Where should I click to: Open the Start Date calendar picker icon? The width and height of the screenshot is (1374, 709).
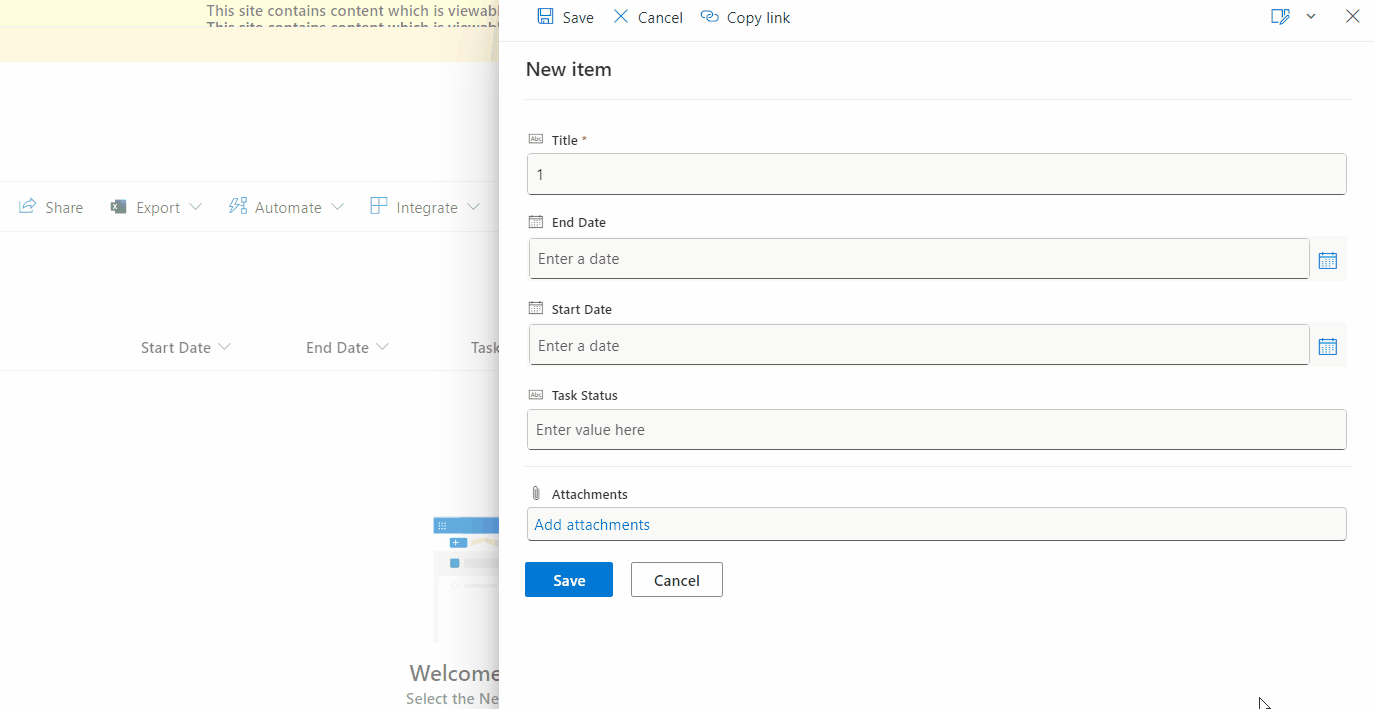tap(1327, 345)
